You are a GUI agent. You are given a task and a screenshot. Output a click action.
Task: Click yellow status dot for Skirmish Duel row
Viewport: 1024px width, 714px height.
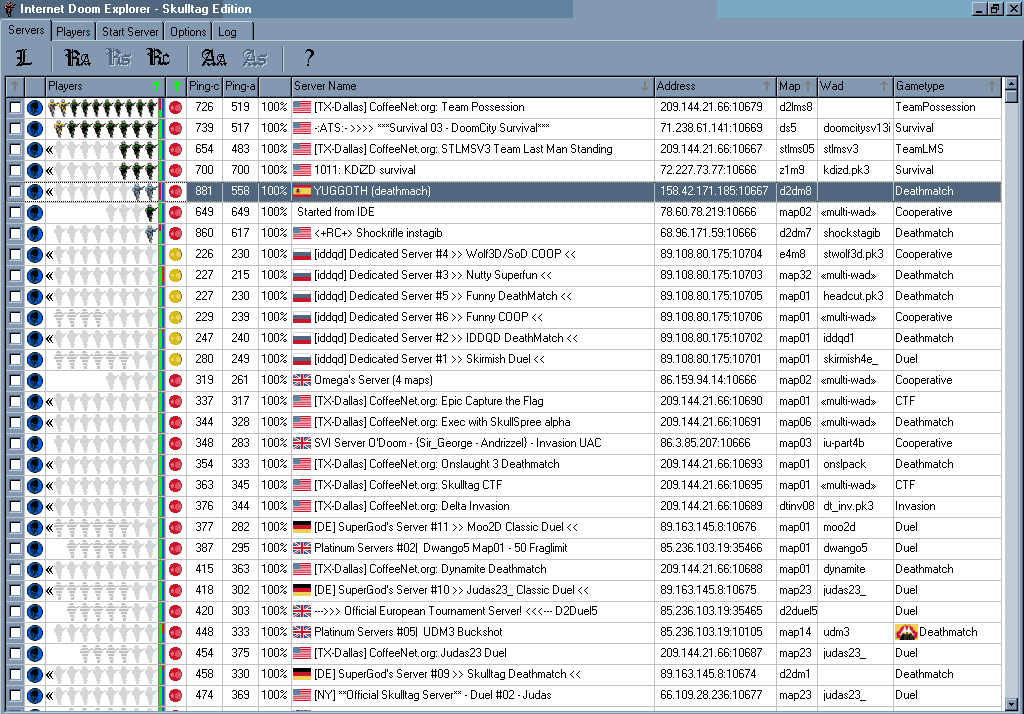point(175,359)
